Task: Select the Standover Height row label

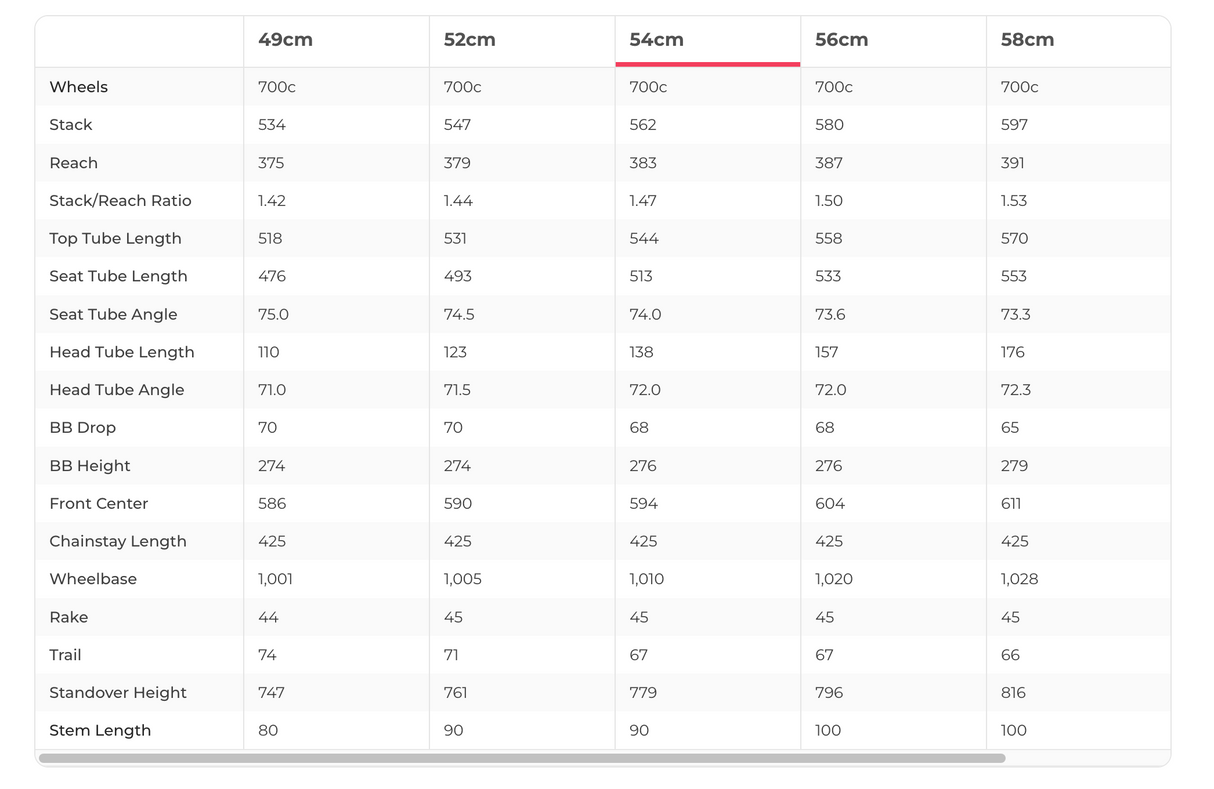Action: [x=118, y=693]
